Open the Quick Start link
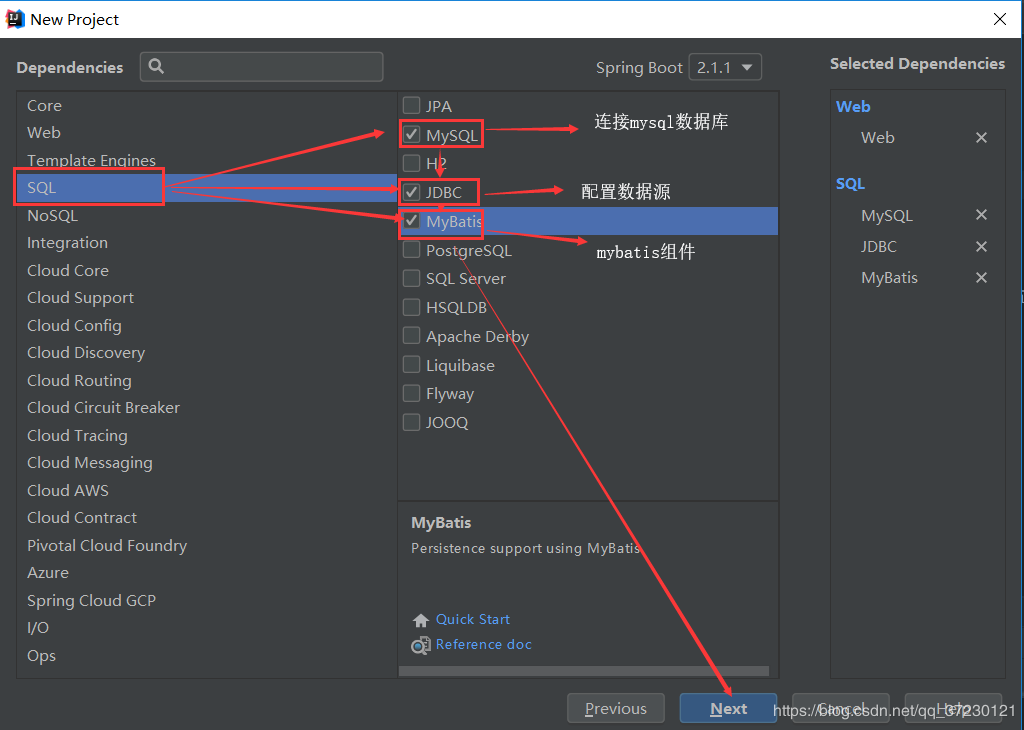This screenshot has height=730, width=1024. [473, 619]
